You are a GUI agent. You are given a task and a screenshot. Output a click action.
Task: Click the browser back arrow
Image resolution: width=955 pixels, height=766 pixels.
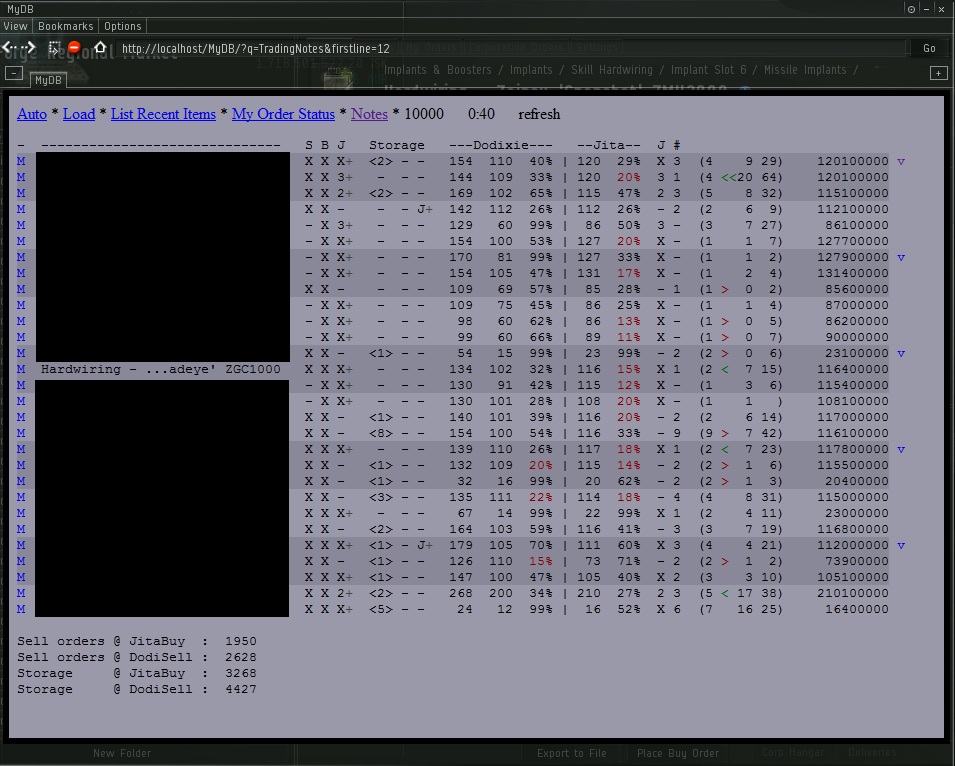8,47
